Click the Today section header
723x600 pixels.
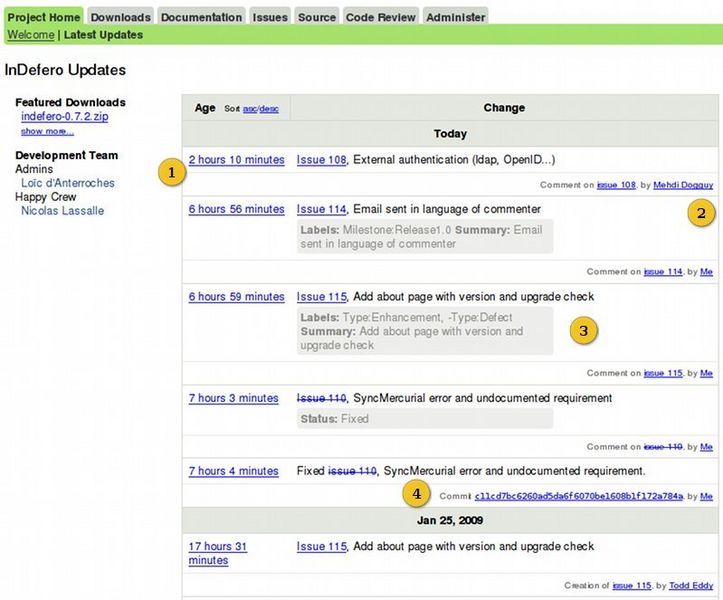(x=450, y=134)
